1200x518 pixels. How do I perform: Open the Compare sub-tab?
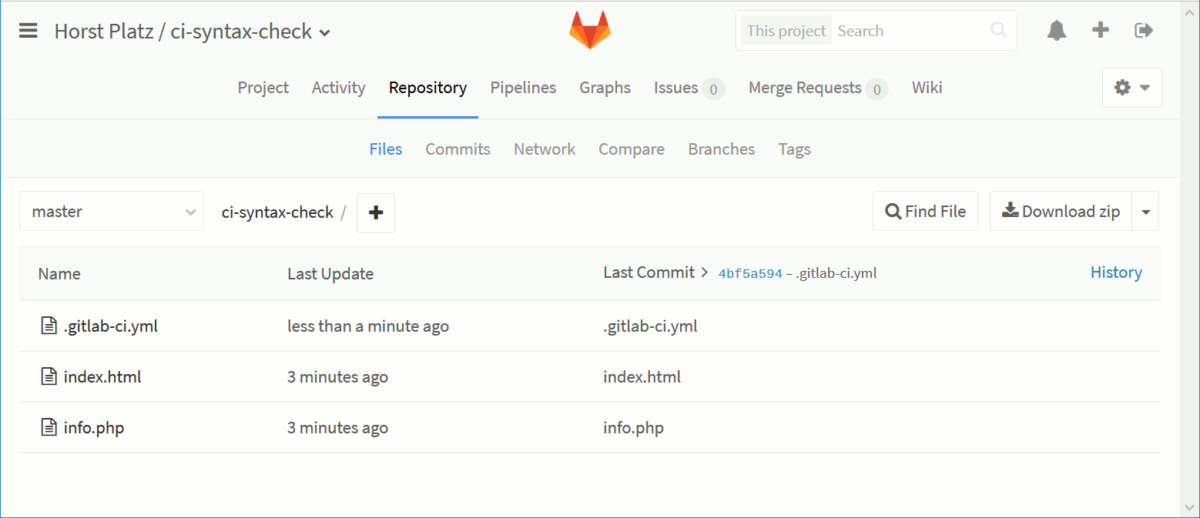click(631, 149)
